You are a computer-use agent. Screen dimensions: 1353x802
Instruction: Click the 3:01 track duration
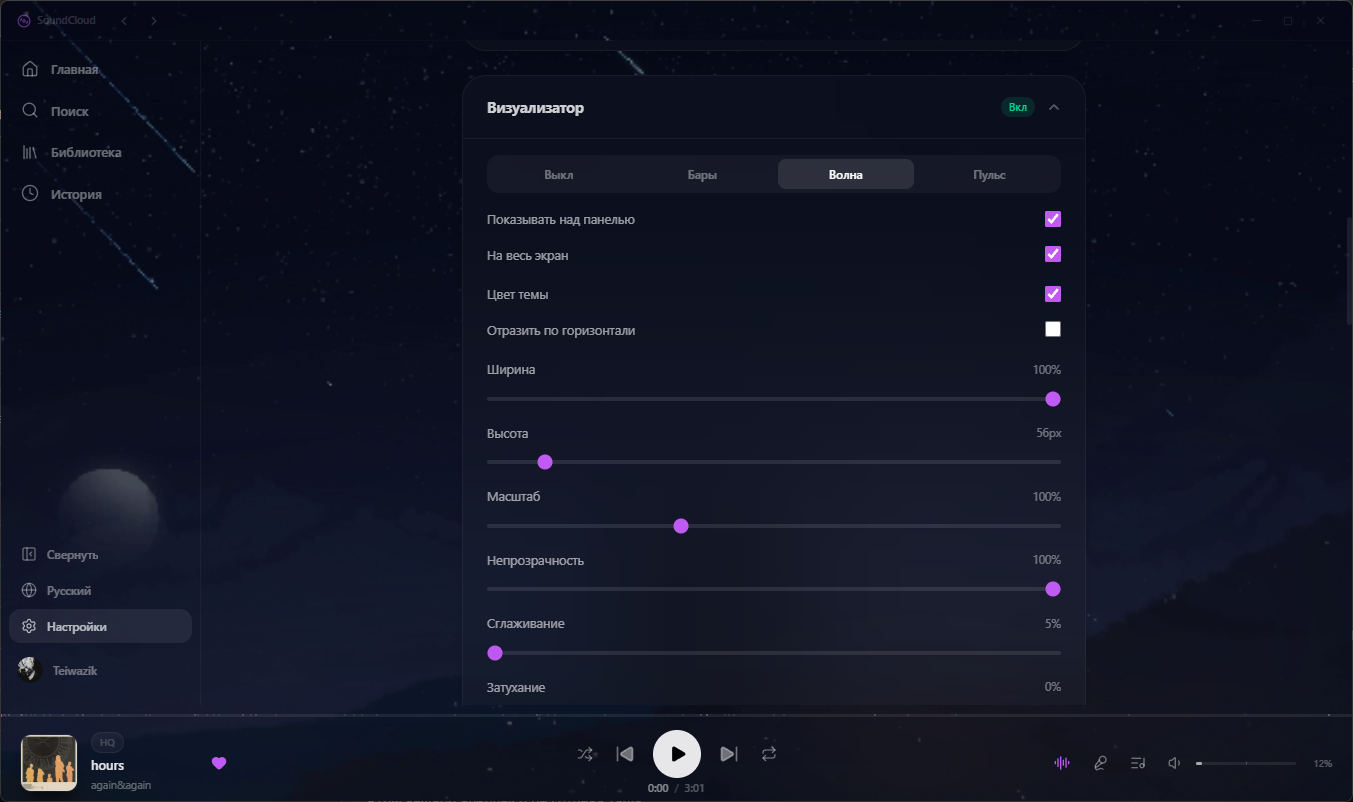(x=694, y=788)
